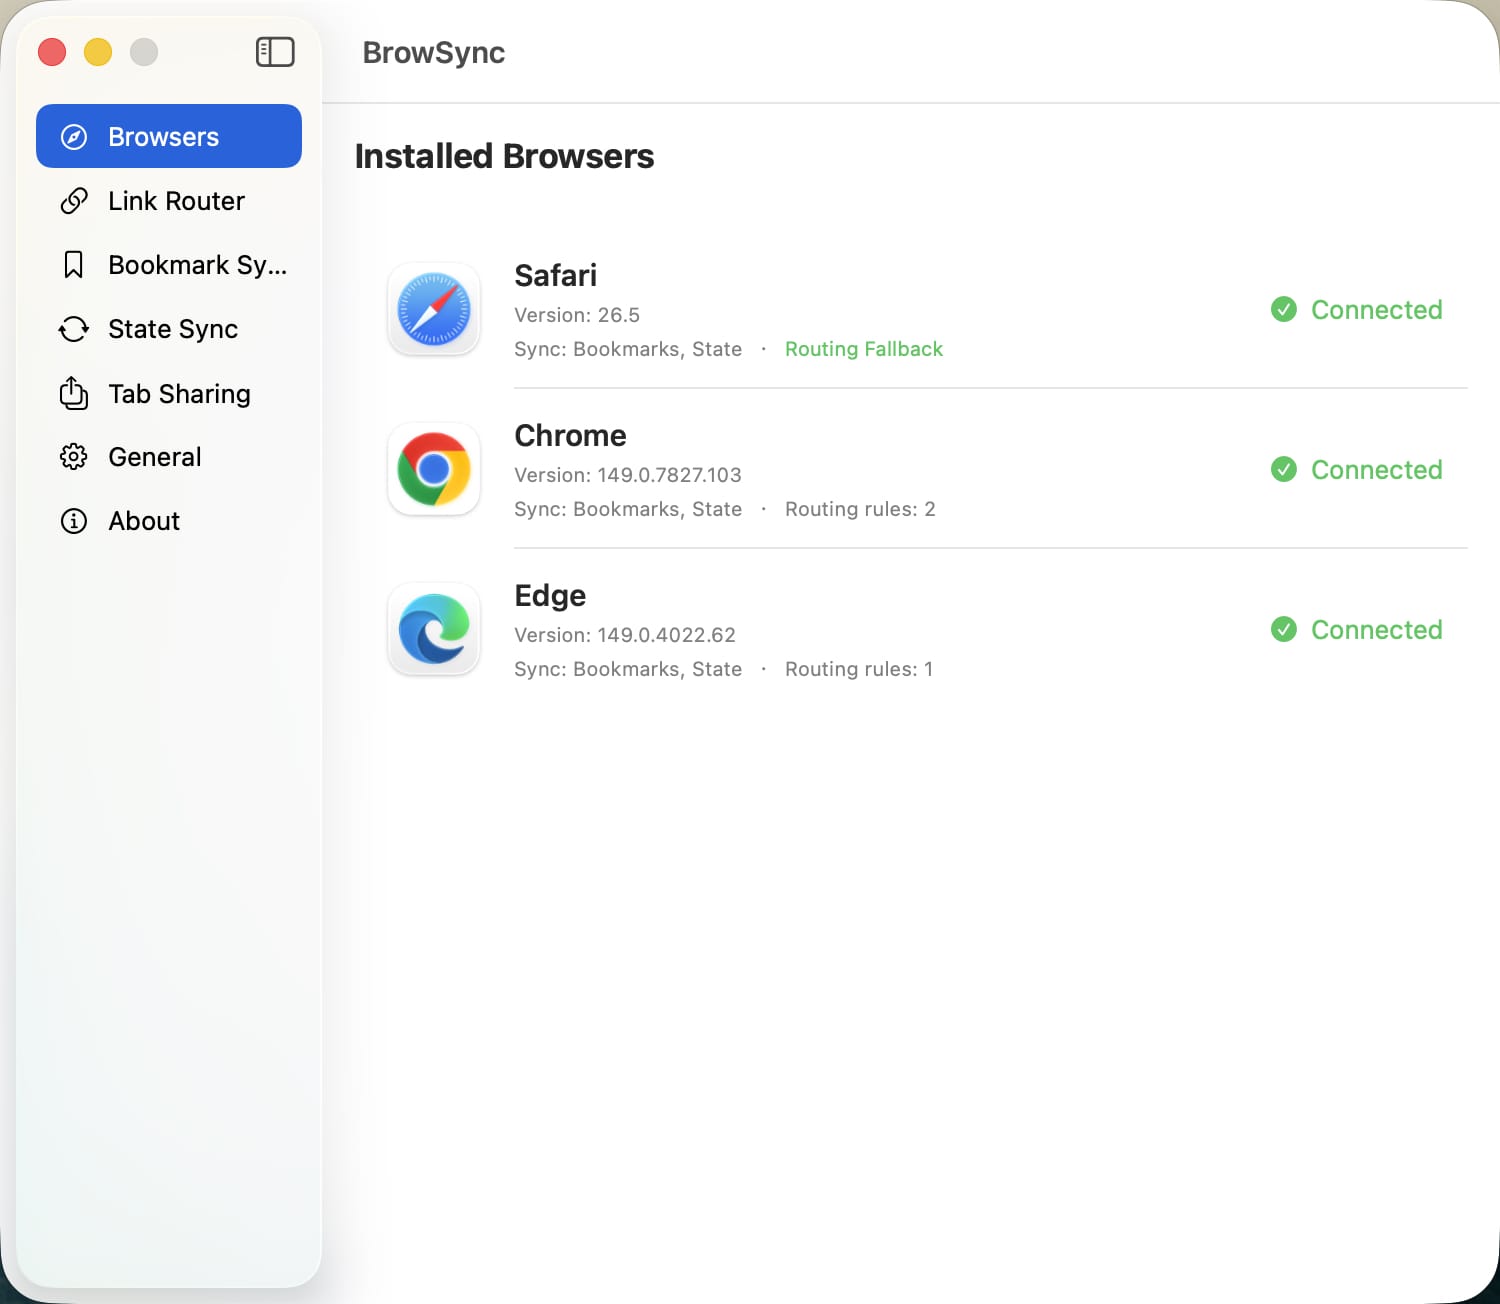Screen dimensions: 1500x1304
Task: Click the Version: 149.0.7827.103 text
Action: (x=628, y=475)
